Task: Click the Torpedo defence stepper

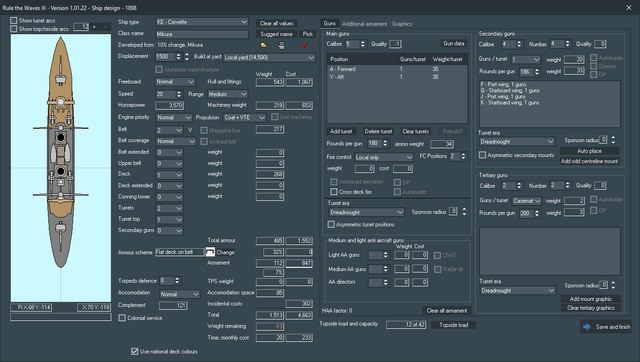Action: click(177, 280)
